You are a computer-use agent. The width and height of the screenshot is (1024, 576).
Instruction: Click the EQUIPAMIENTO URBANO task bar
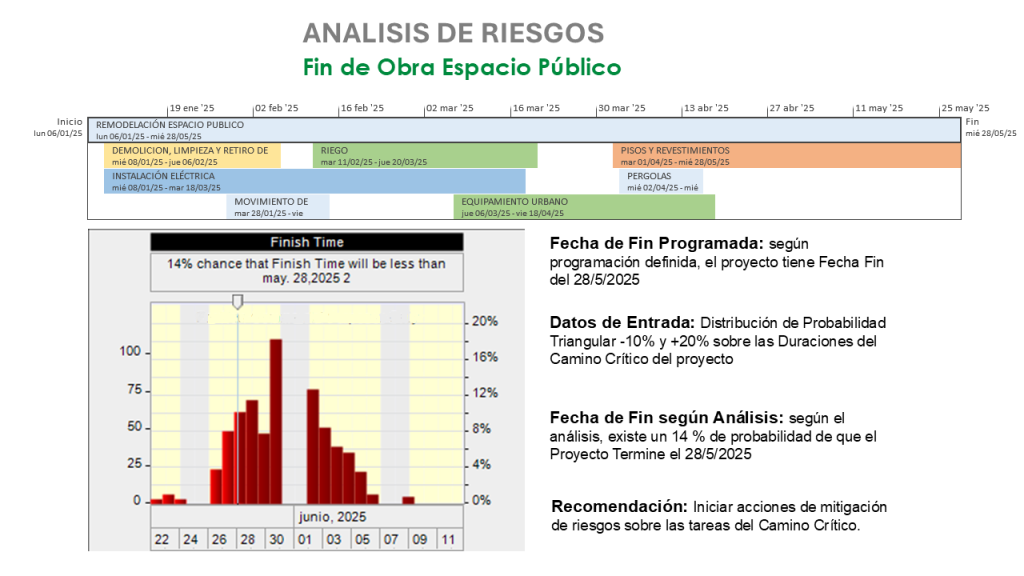point(584,206)
